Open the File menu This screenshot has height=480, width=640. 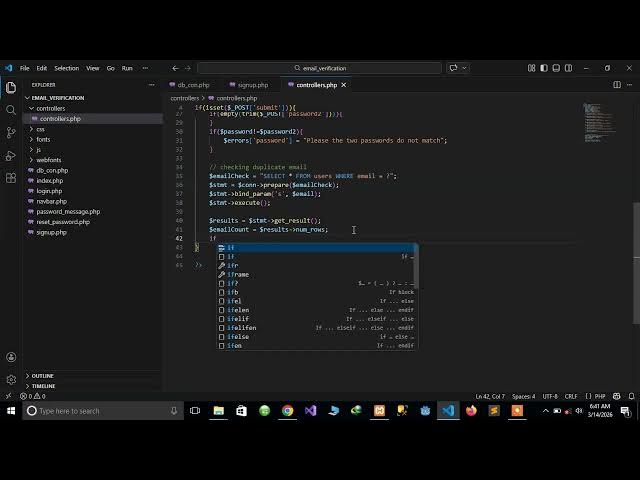pos(24,68)
